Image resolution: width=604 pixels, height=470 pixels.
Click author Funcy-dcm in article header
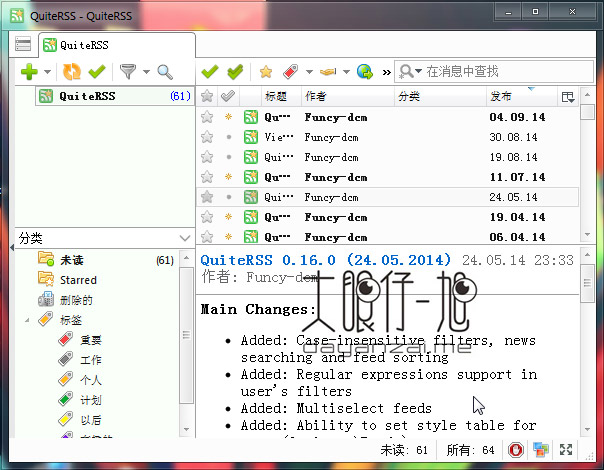pos(282,277)
